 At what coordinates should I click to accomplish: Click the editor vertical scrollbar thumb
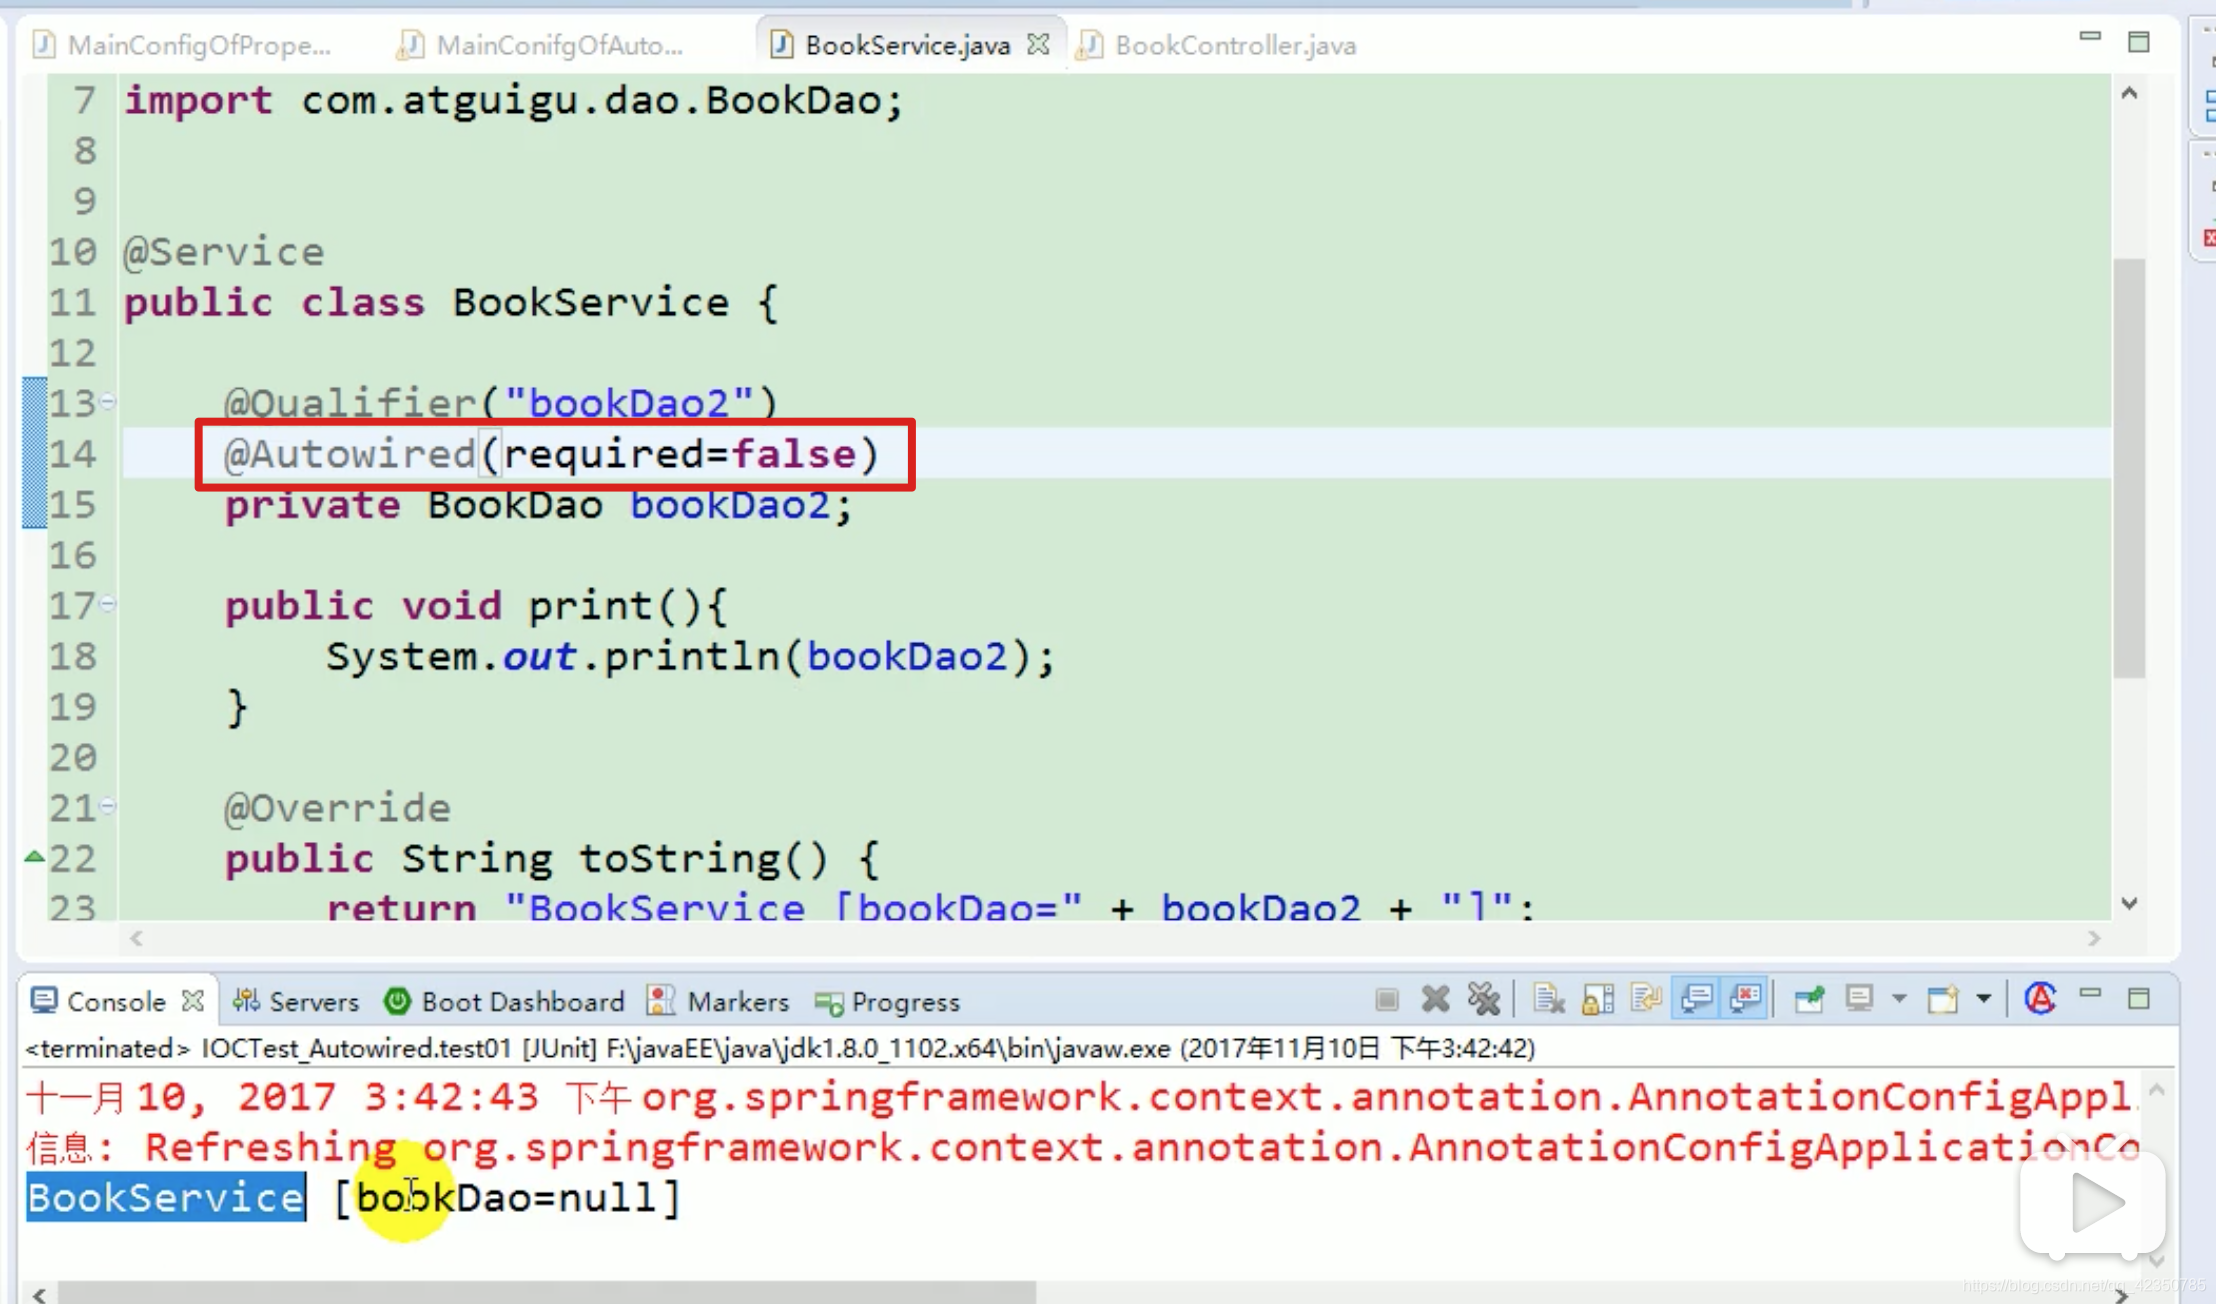[2129, 468]
